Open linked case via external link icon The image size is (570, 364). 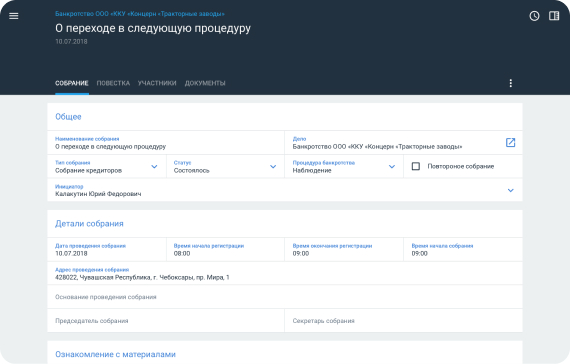[510, 143]
